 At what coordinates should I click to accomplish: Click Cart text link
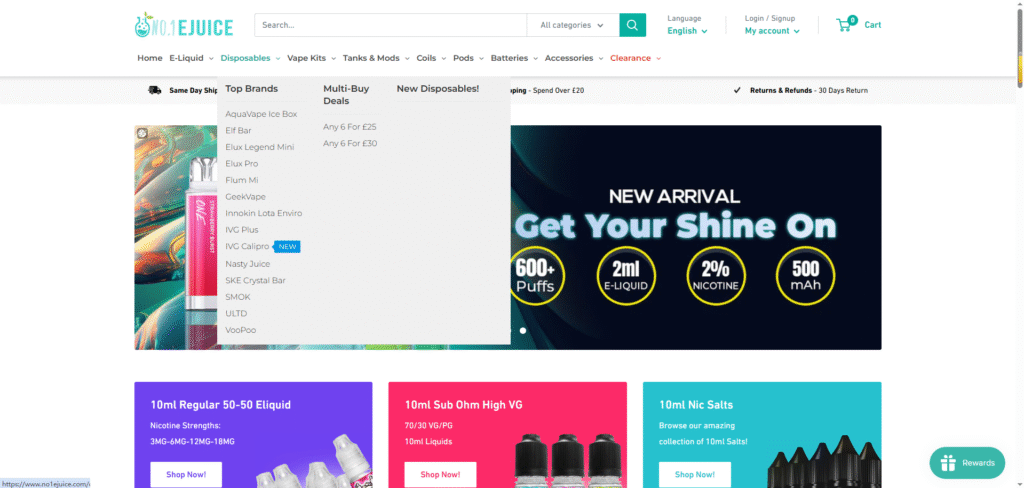[872, 25]
